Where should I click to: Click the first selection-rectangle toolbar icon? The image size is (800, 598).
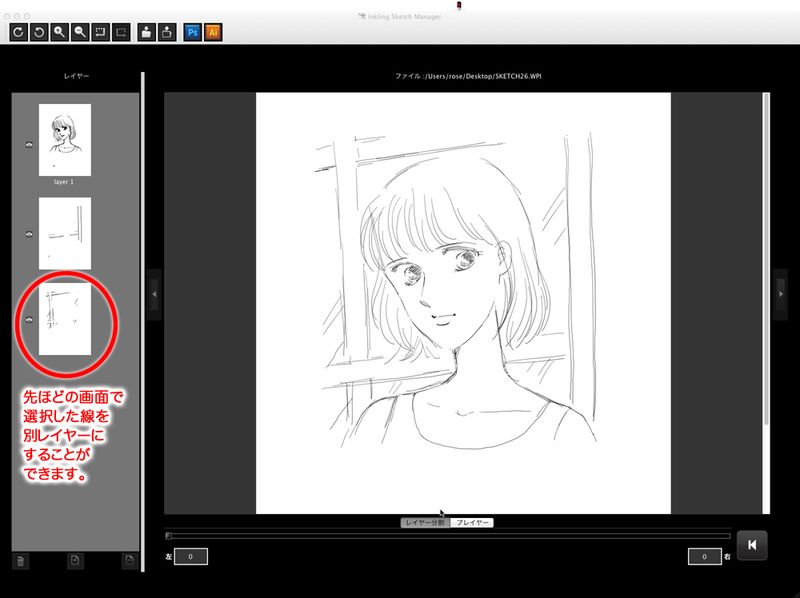click(x=101, y=32)
